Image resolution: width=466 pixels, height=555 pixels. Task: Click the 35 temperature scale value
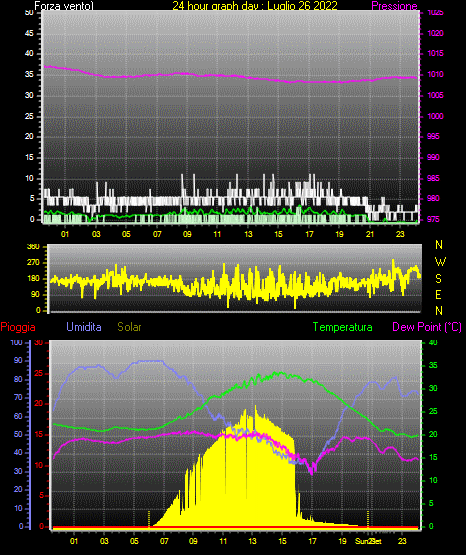point(433,365)
